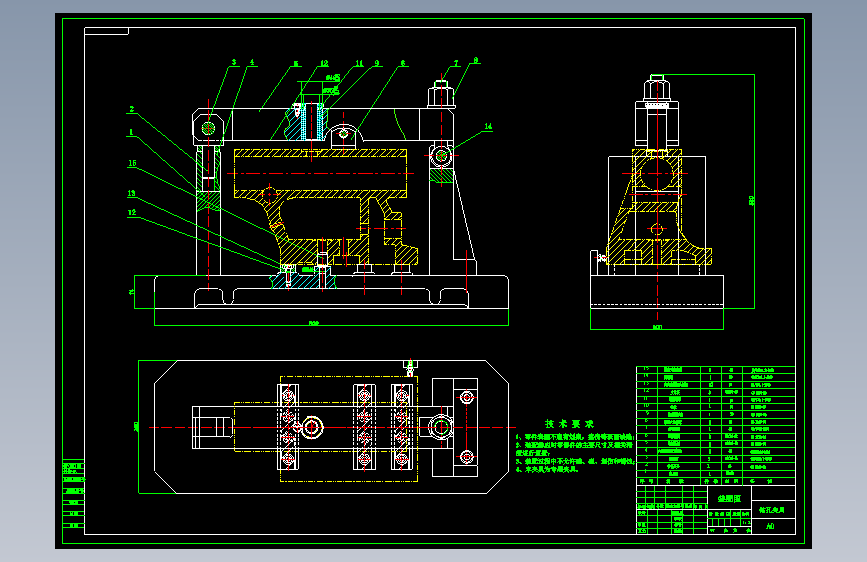Select the hex nut at the side view's top
Image resolution: width=867 pixels, height=562 pixels.
pyautogui.click(x=657, y=89)
